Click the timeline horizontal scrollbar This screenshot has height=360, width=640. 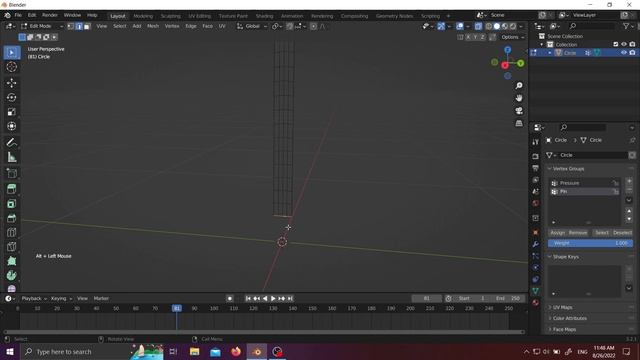click(264, 332)
